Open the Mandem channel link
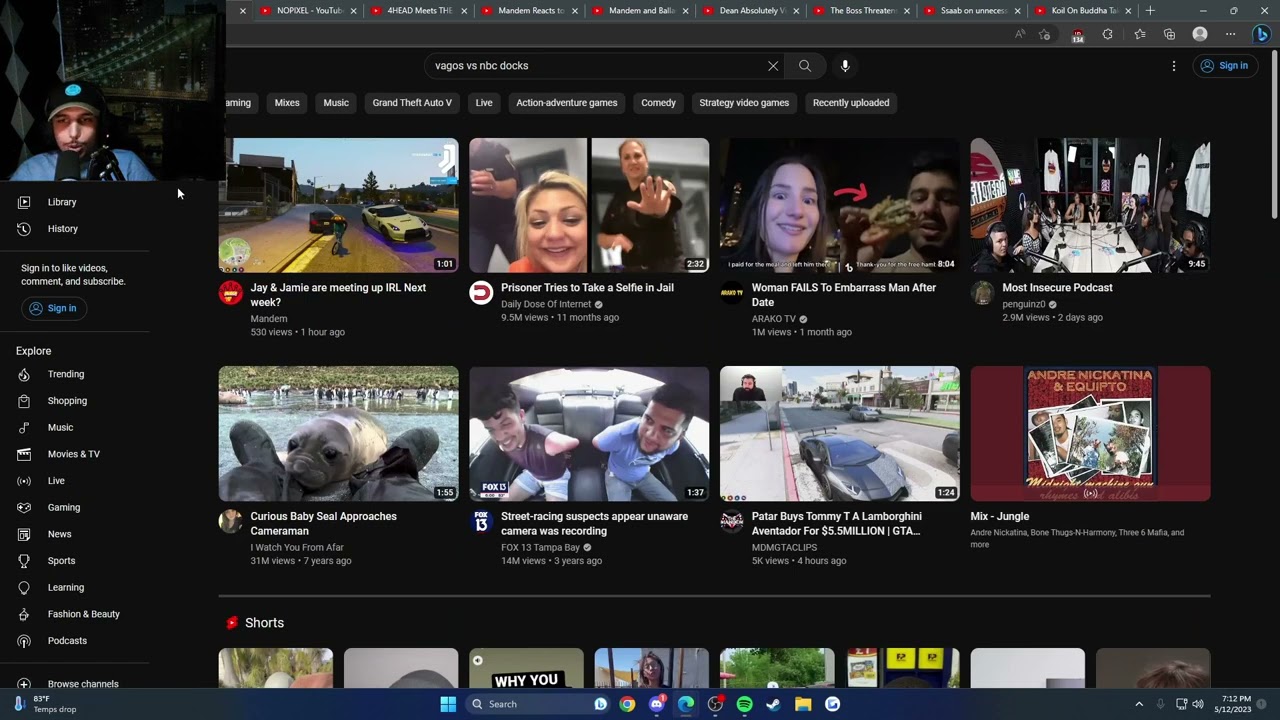Screen dimensions: 1280x720 (269, 319)
